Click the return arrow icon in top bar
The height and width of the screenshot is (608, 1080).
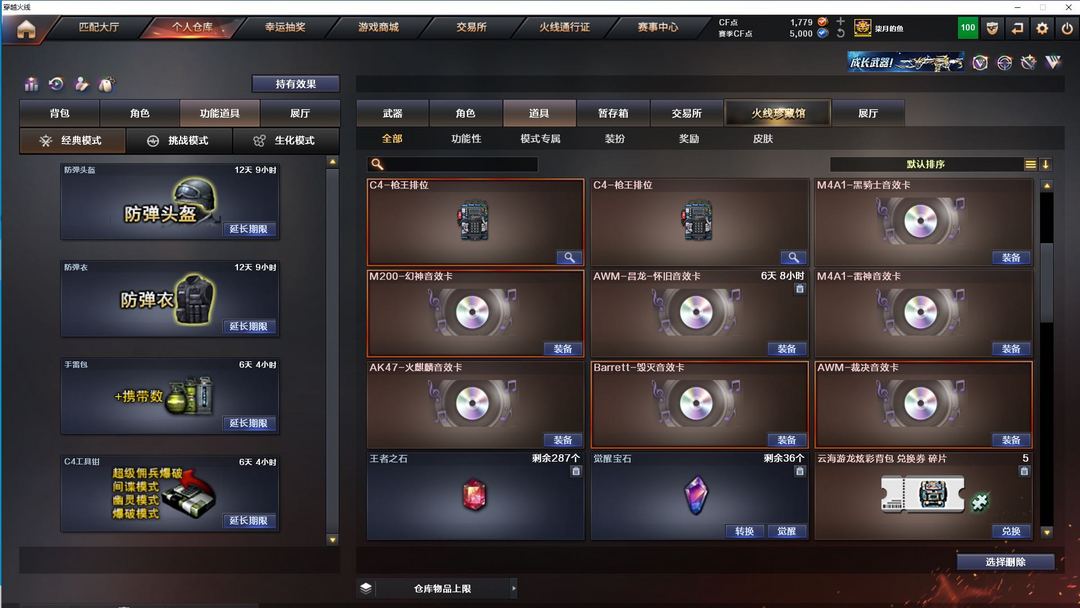(x=1017, y=28)
